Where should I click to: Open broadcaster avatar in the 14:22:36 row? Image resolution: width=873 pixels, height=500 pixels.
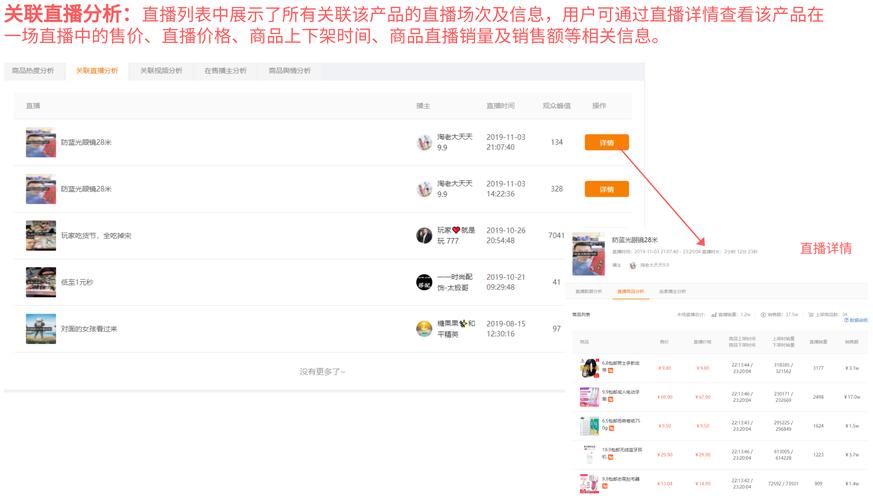click(x=424, y=189)
